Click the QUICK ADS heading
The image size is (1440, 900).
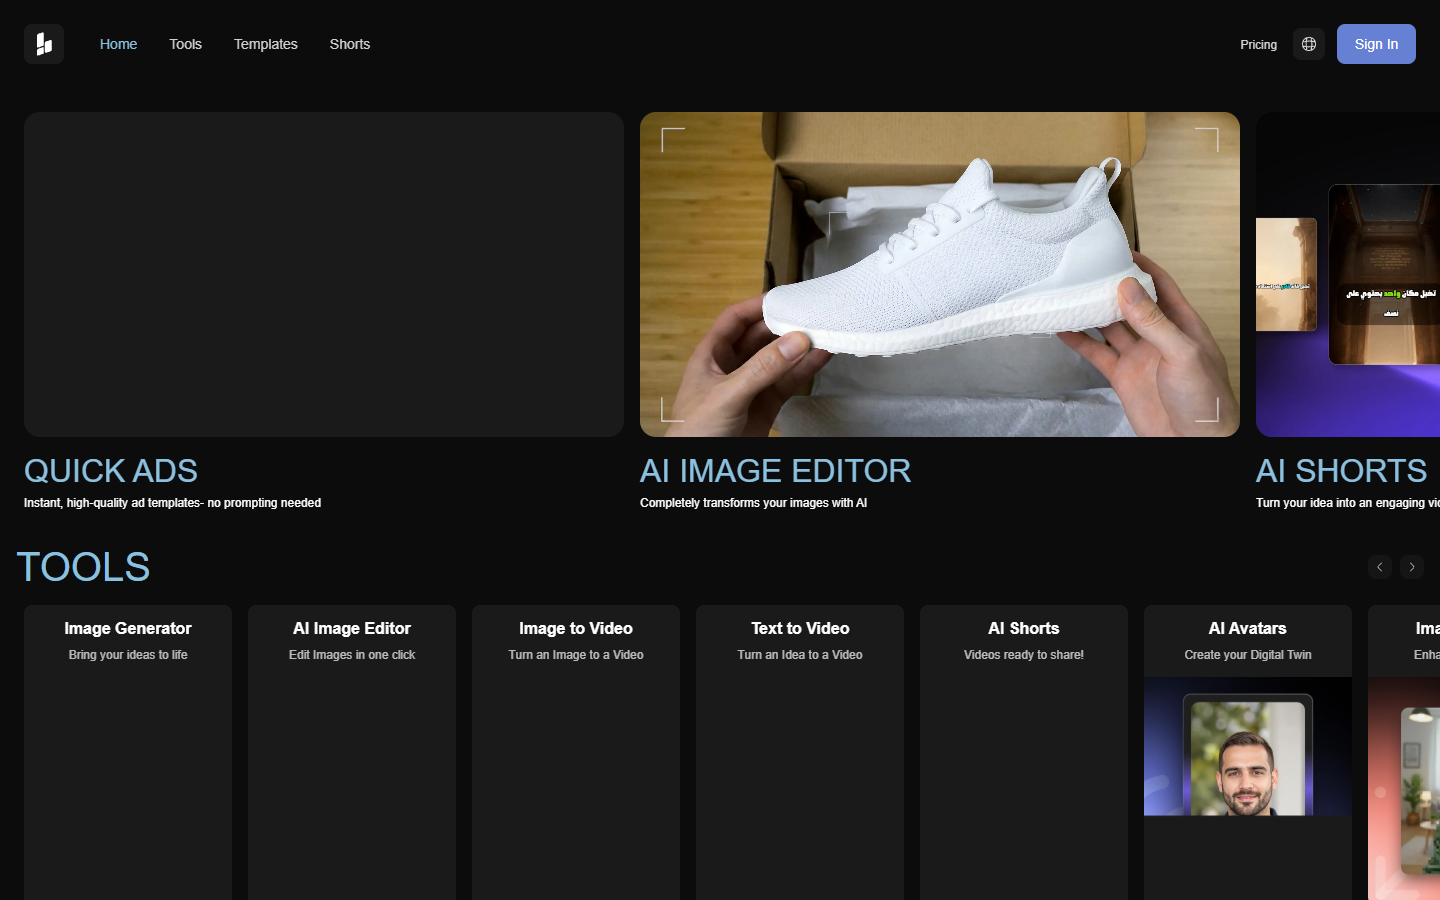pyautogui.click(x=111, y=471)
